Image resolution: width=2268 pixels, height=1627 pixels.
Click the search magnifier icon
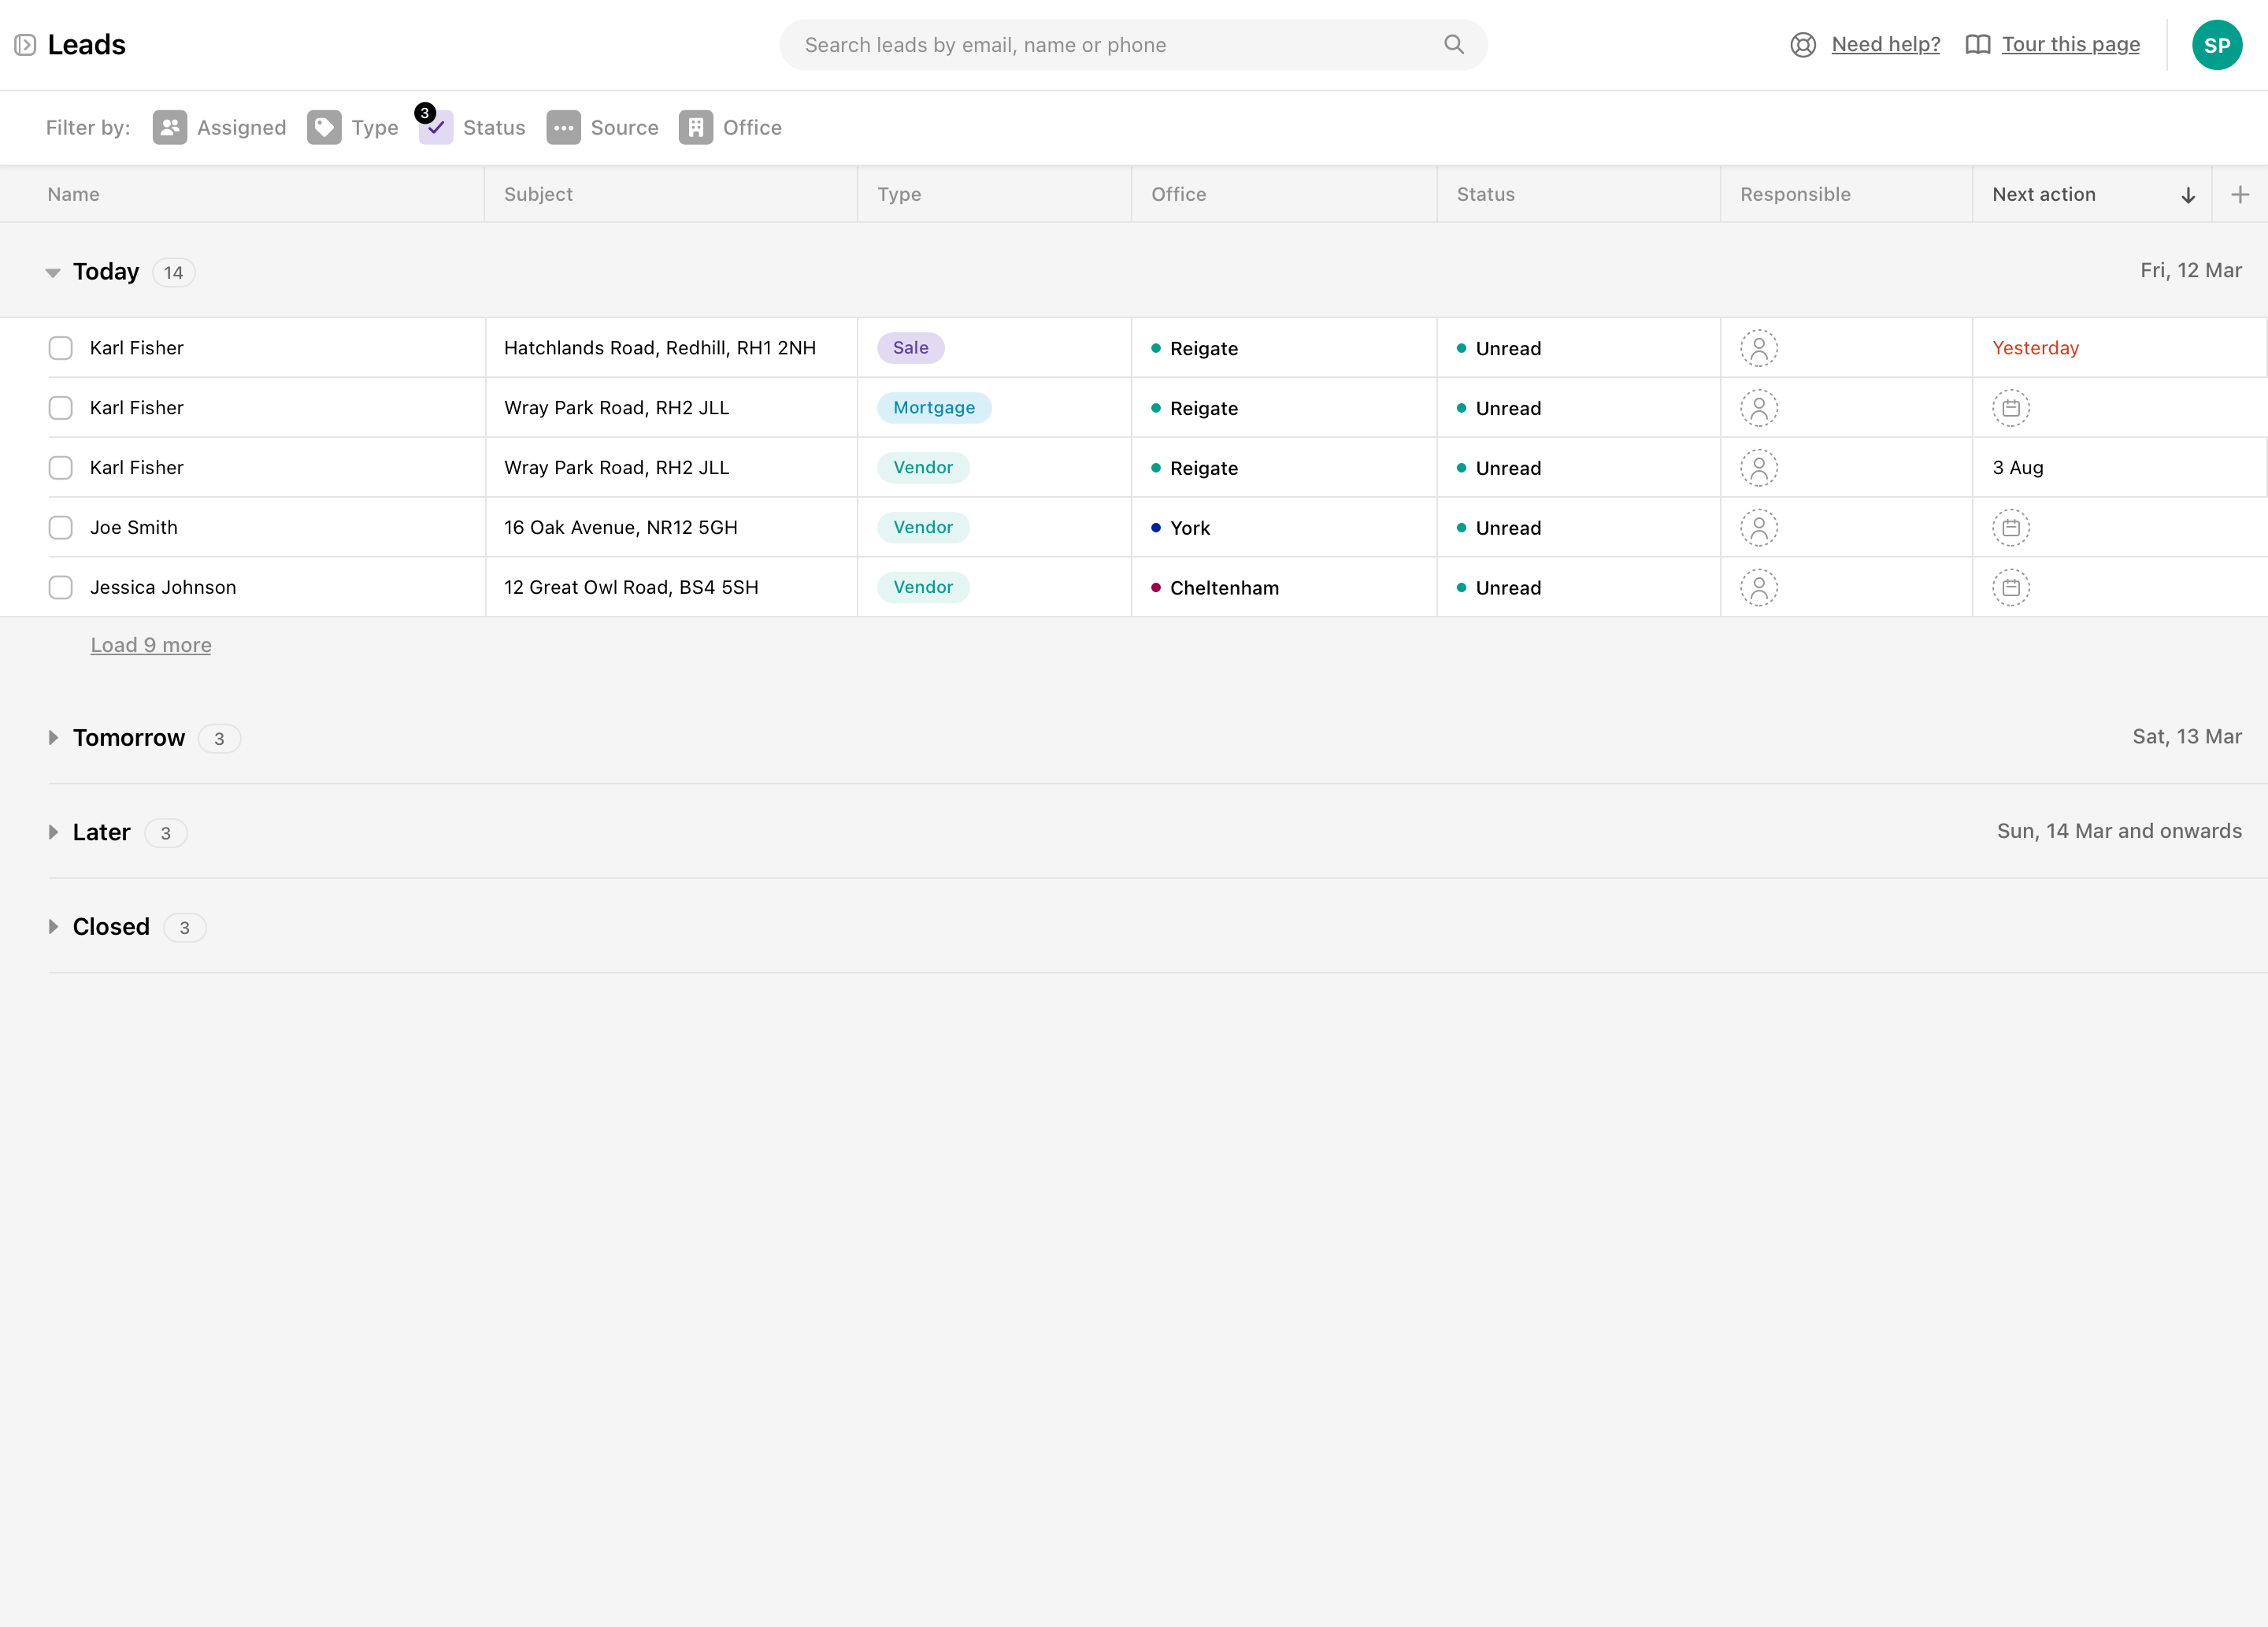point(1453,45)
